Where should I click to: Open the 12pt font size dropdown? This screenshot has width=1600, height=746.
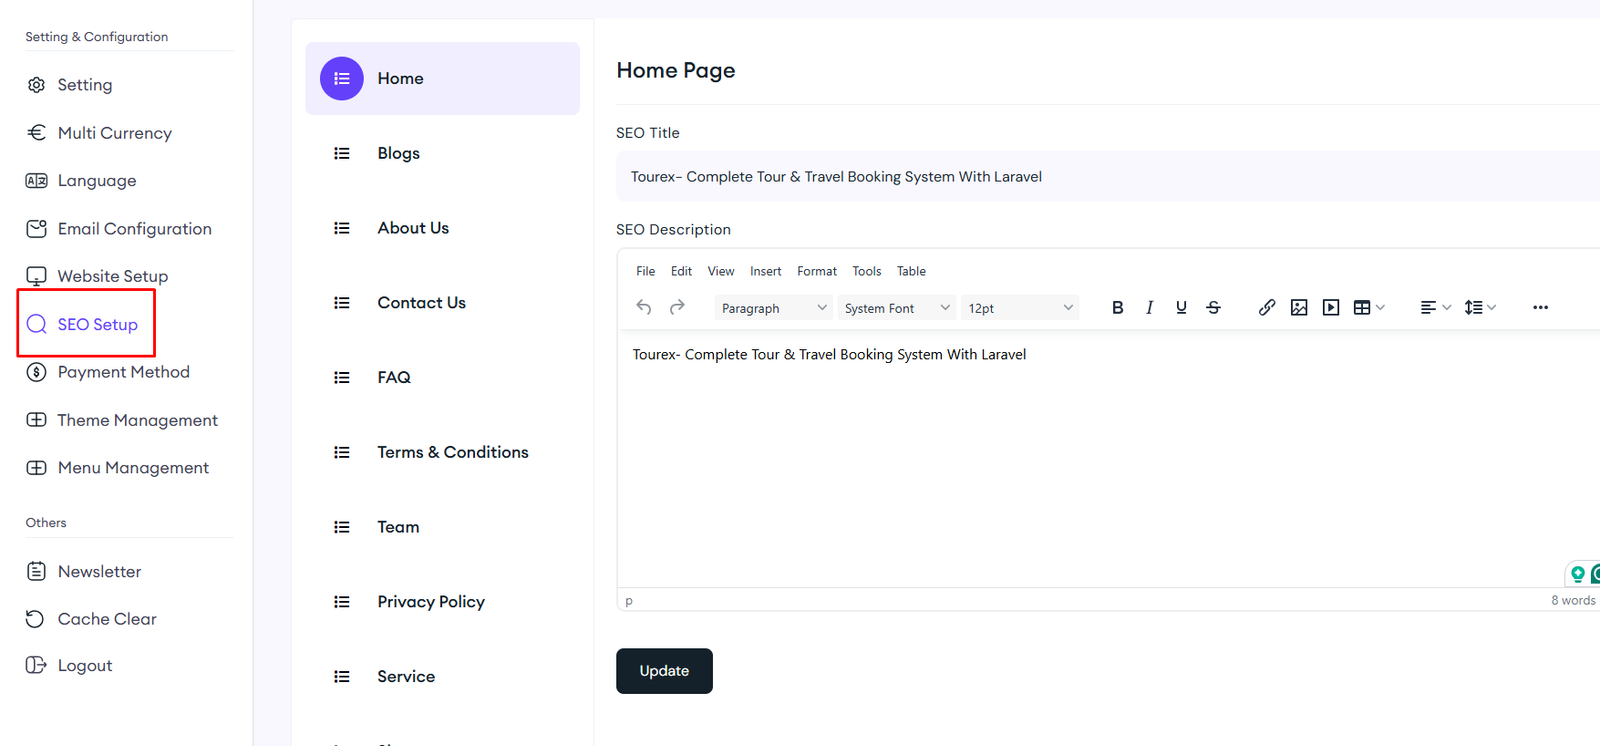(1019, 308)
